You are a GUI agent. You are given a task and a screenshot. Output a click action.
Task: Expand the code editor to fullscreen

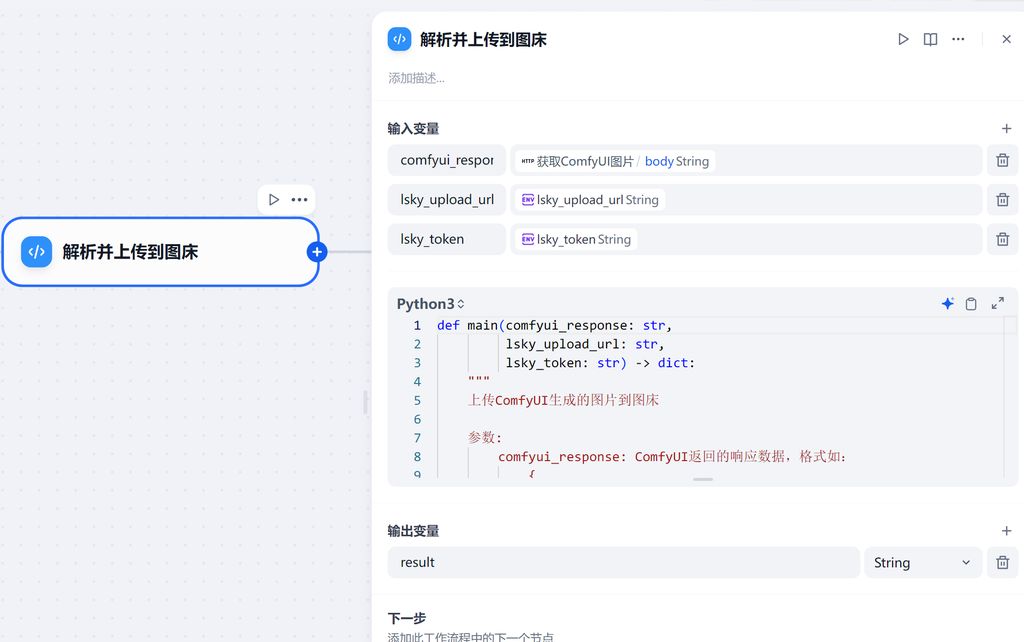coord(997,304)
